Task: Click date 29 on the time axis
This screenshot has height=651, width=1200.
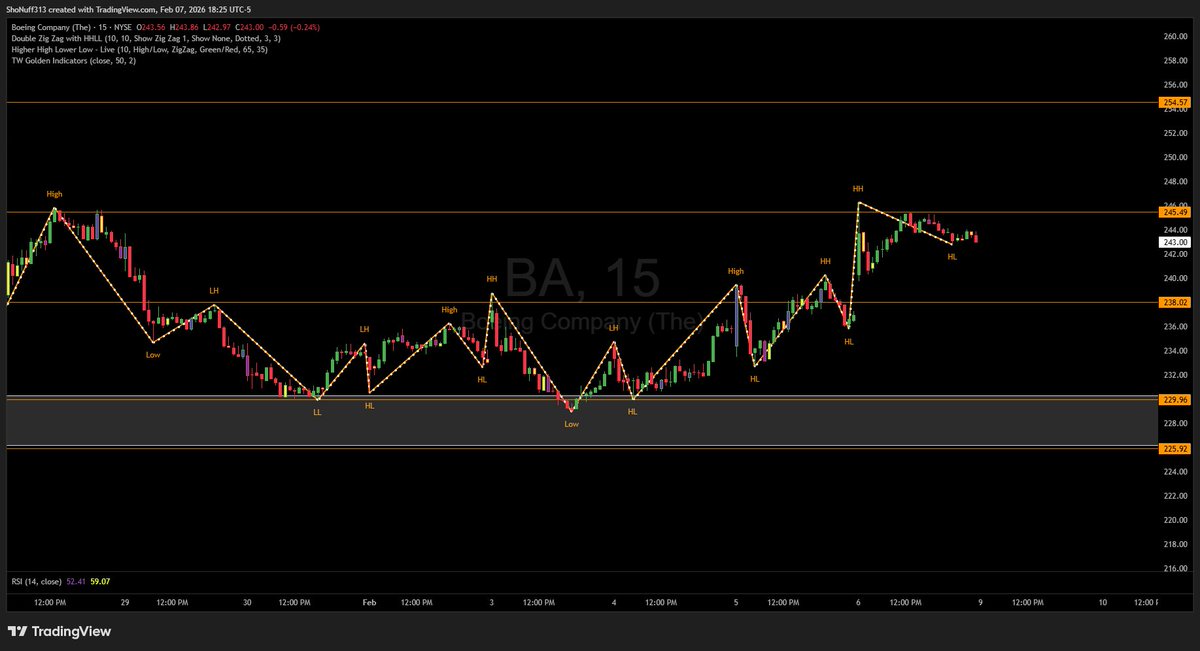Action: 125,603
